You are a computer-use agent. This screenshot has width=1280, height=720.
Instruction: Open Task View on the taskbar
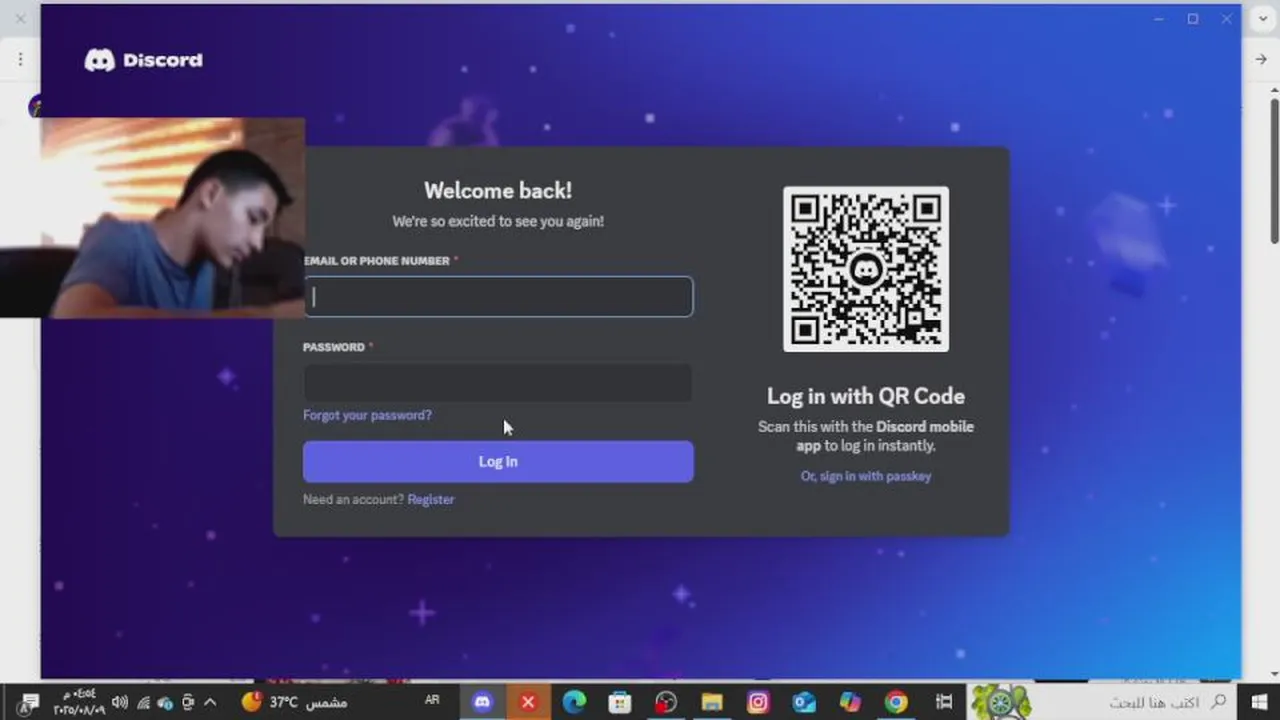[943, 702]
